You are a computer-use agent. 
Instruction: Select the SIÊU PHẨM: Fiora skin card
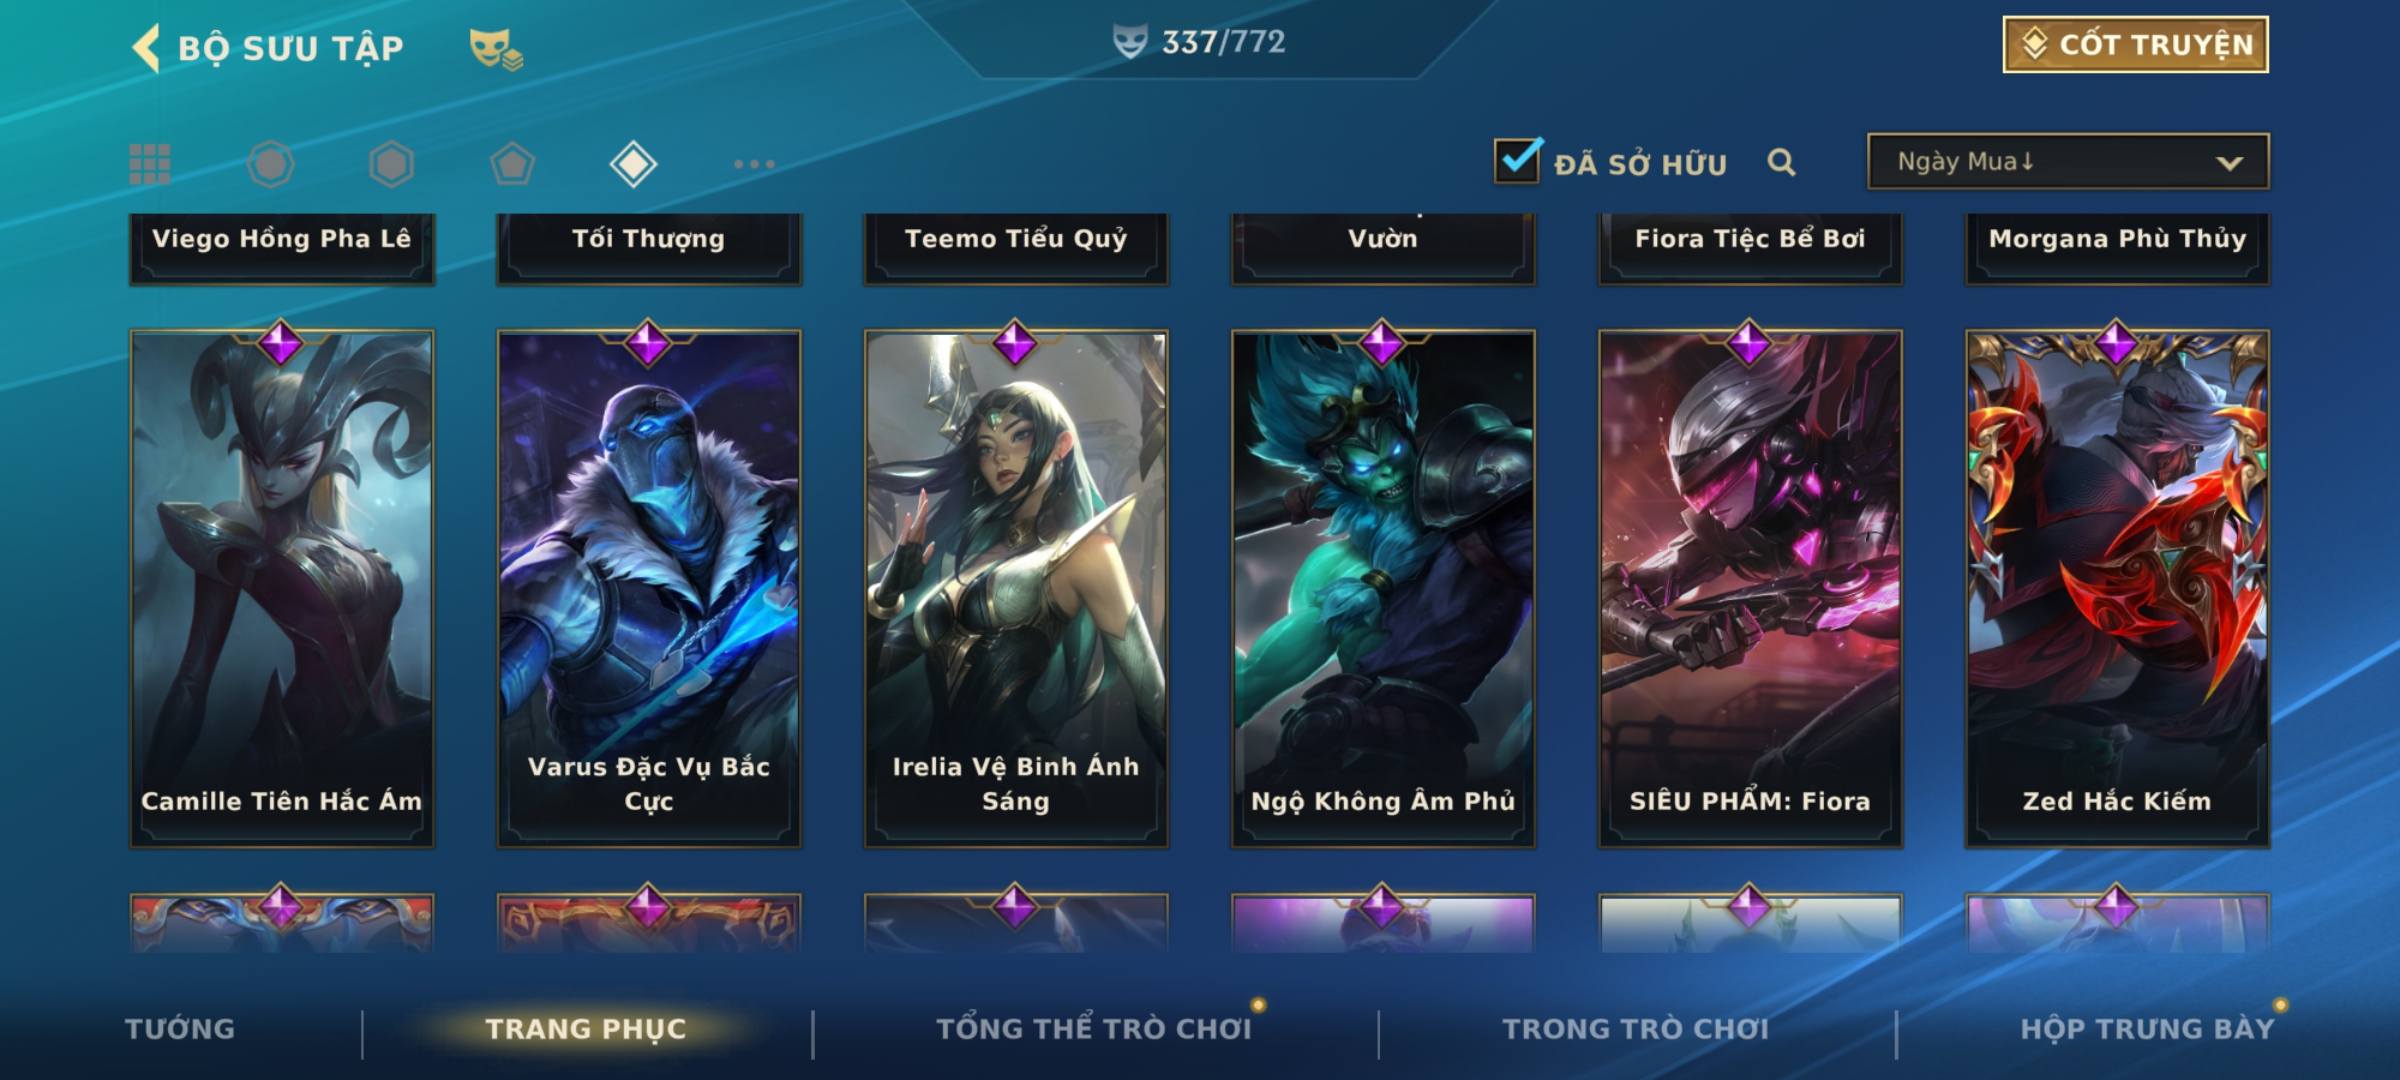tap(1750, 589)
